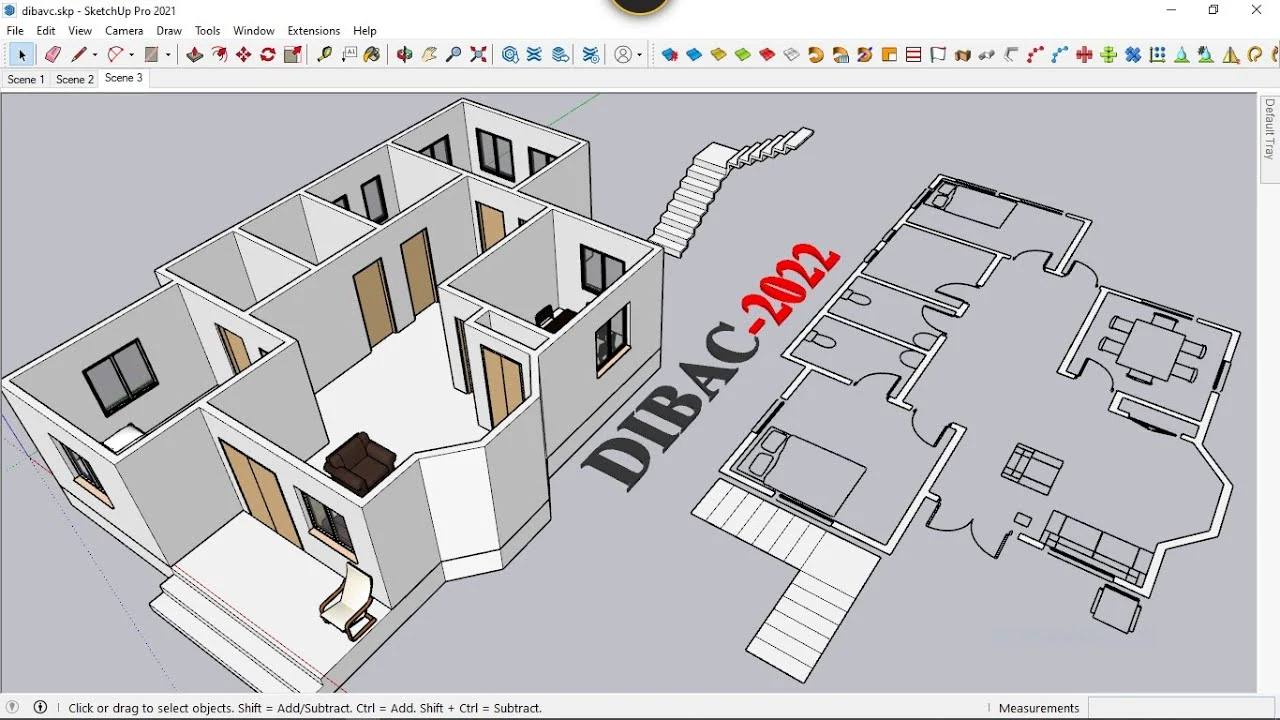Select the Pan hand tool
This screenshot has width=1280, height=720.
coord(430,55)
